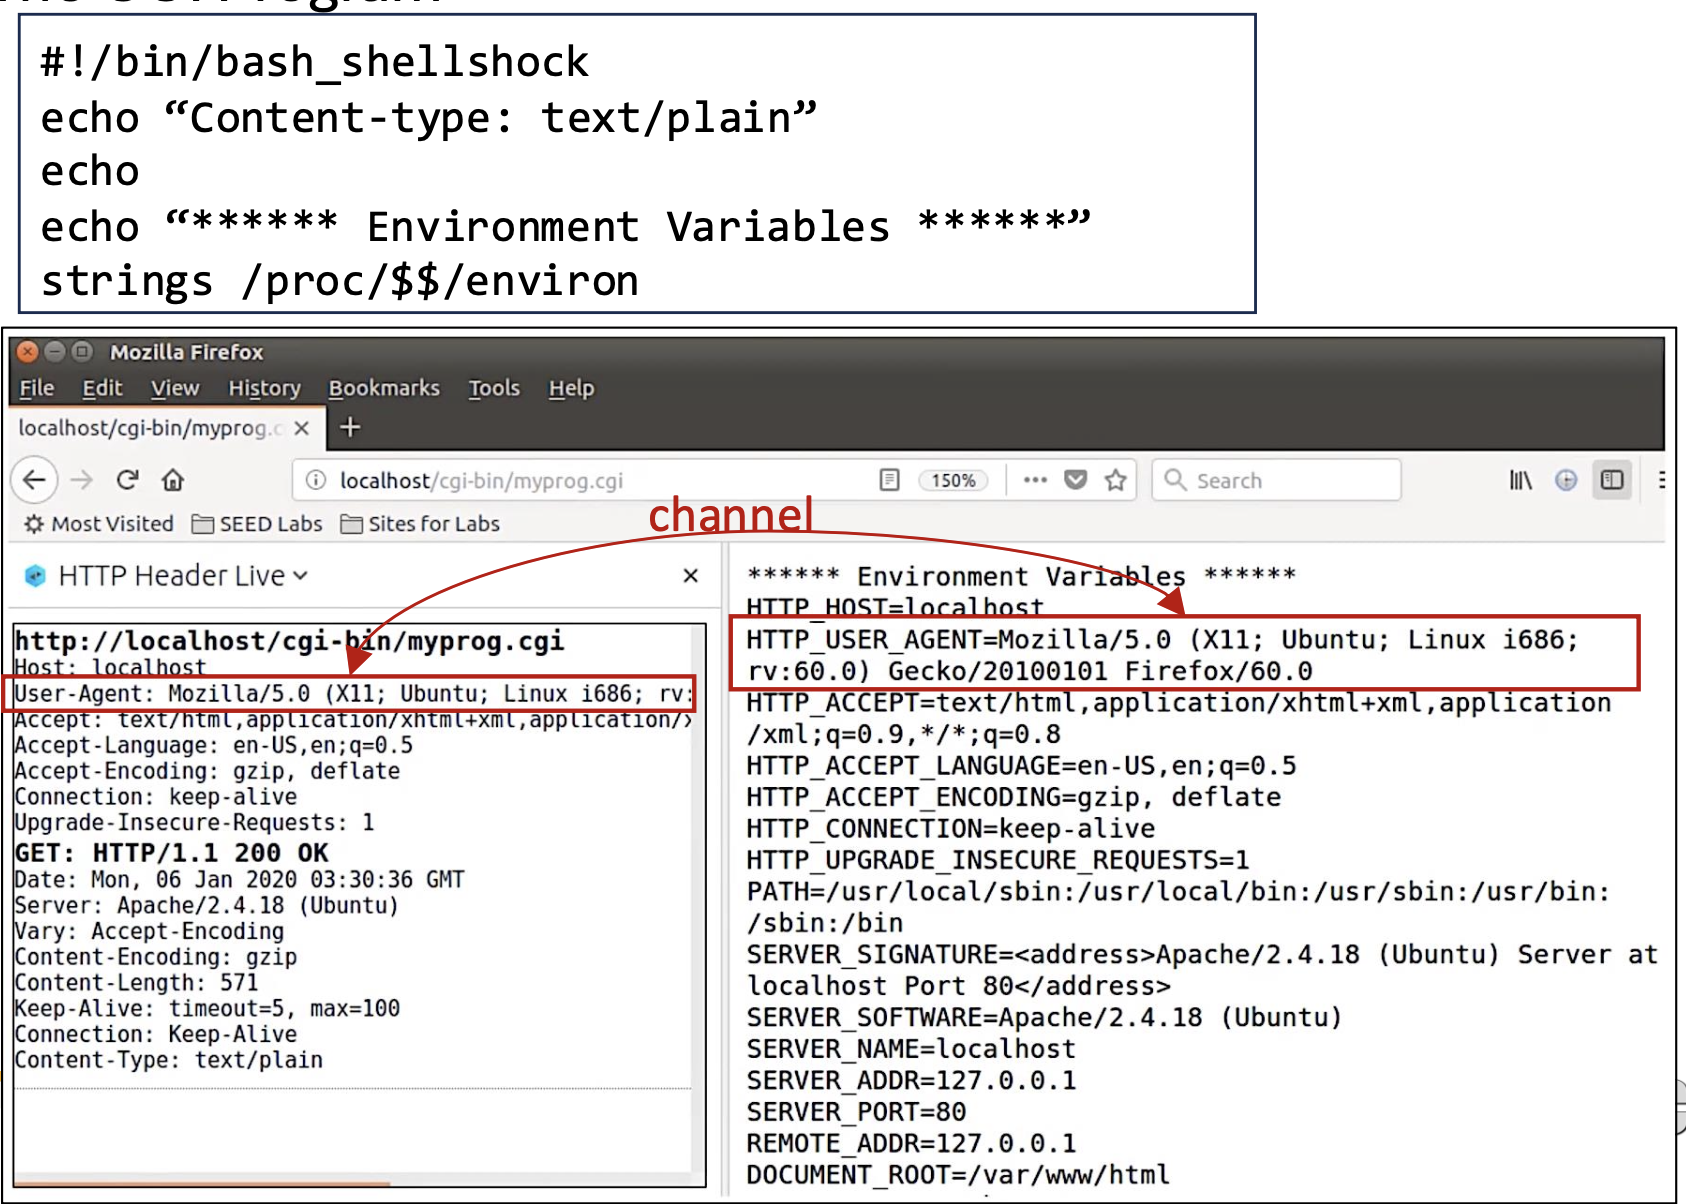Image resolution: width=1686 pixels, height=1204 pixels.
Task: Close the localhost/cgi-bin/myprog tab
Action: 301,428
